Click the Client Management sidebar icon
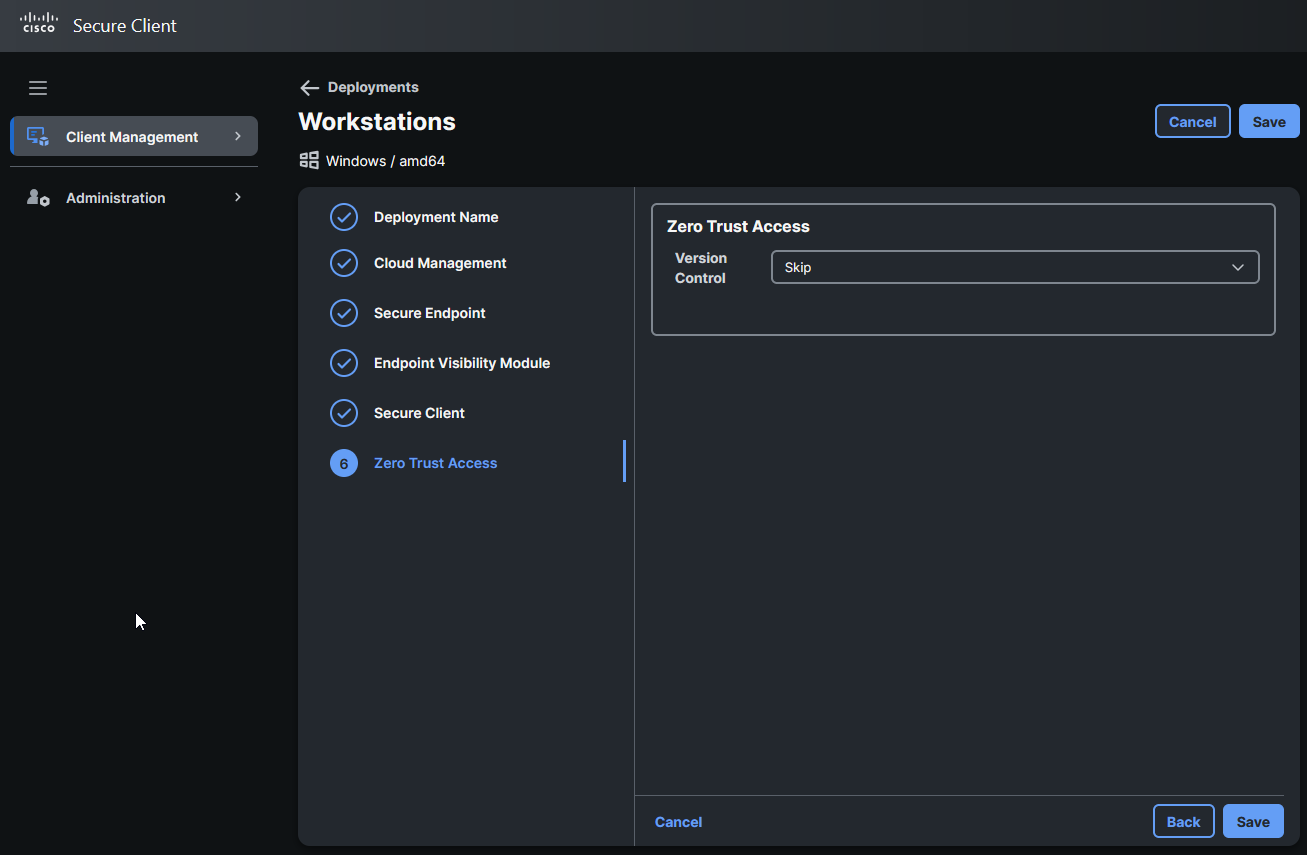The image size is (1307, 855). (37, 135)
